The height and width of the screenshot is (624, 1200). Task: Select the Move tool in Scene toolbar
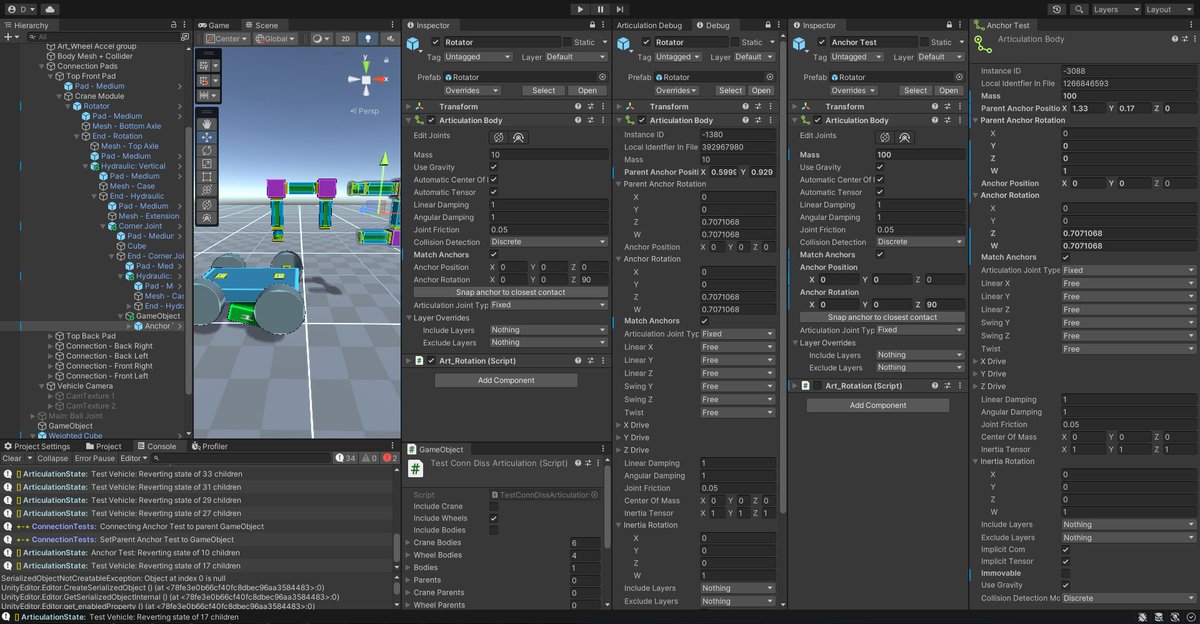pyautogui.click(x=207, y=137)
